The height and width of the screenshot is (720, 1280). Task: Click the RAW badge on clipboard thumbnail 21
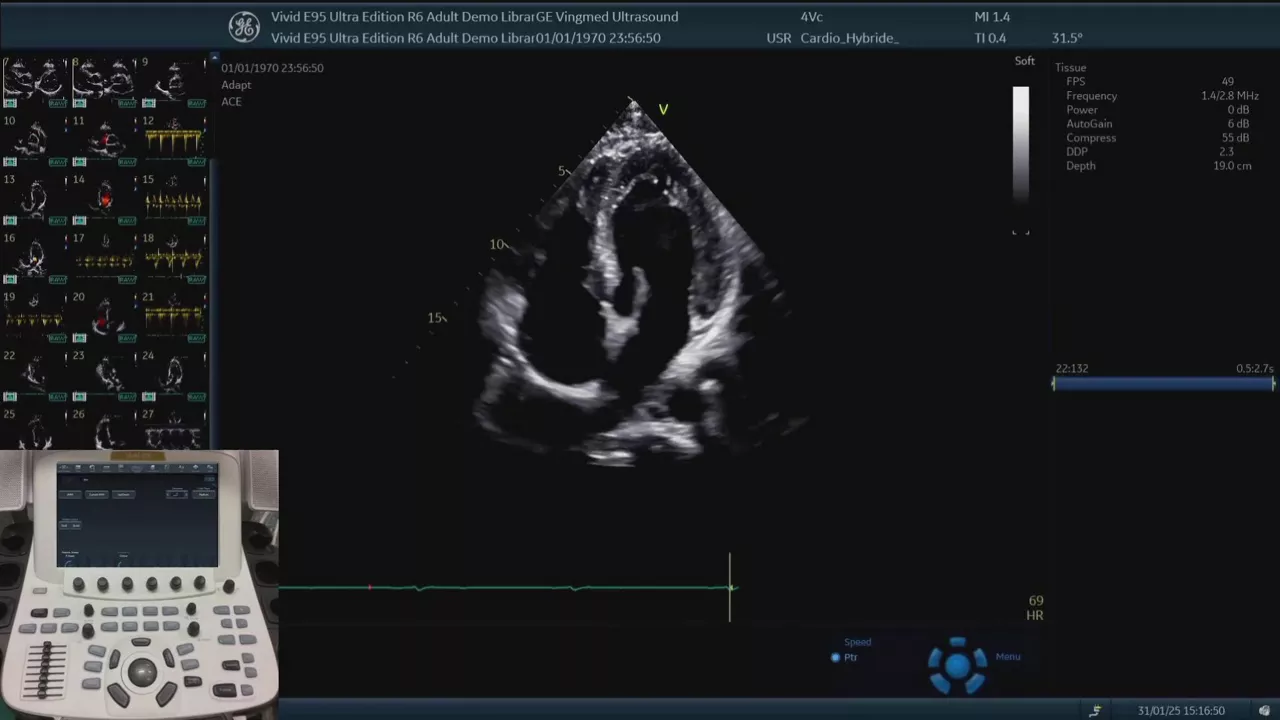coord(196,337)
